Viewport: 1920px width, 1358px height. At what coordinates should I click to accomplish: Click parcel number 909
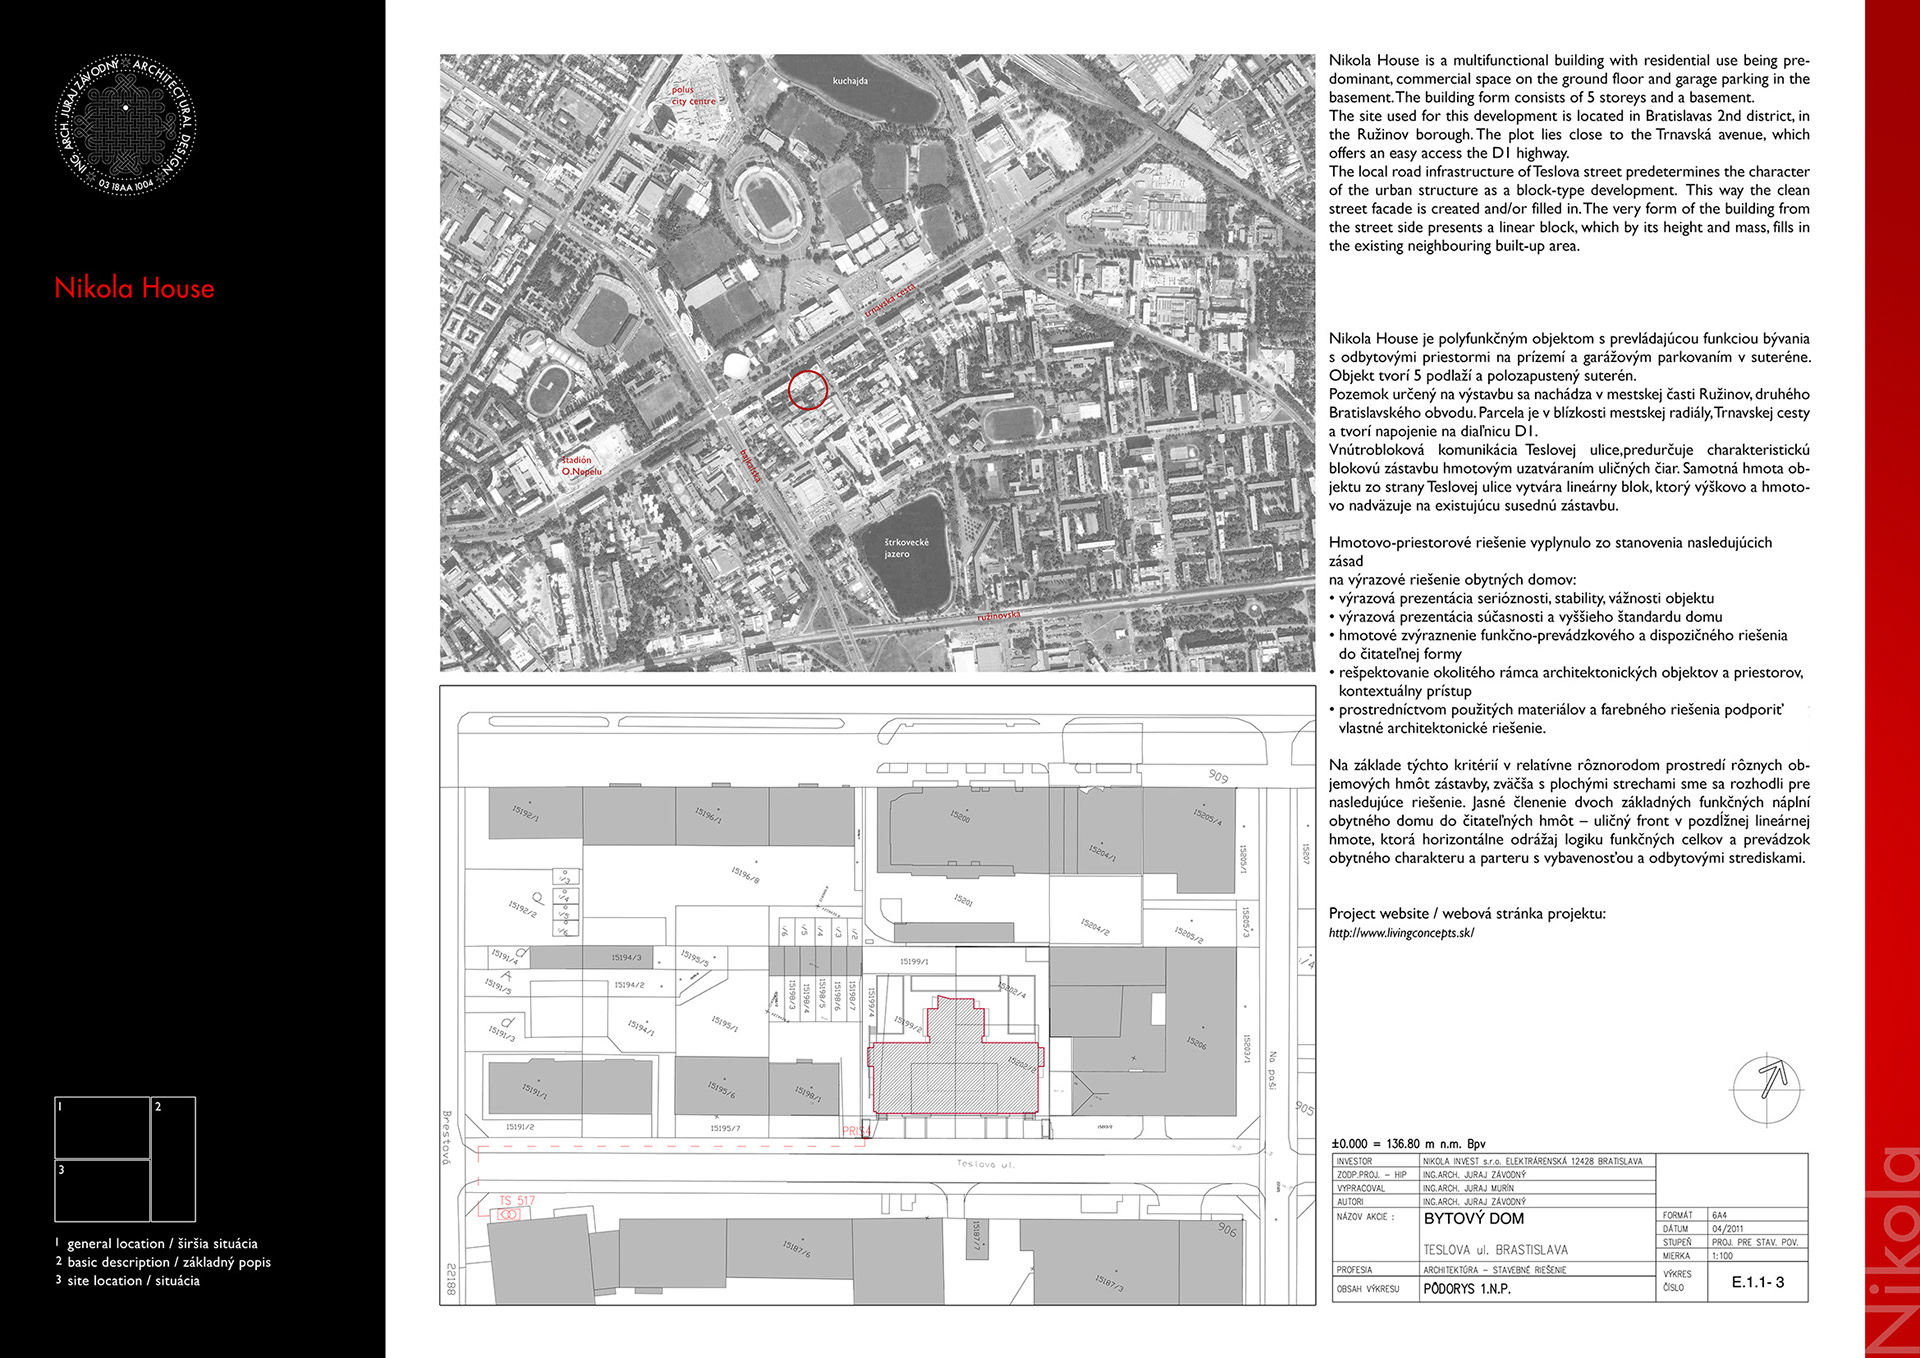pyautogui.click(x=1218, y=776)
